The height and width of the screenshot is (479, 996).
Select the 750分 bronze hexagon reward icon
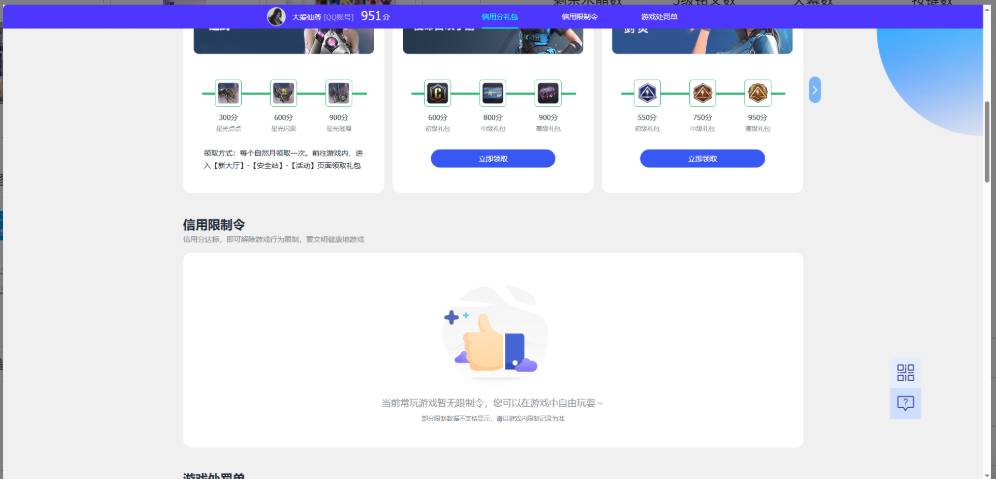click(x=703, y=93)
